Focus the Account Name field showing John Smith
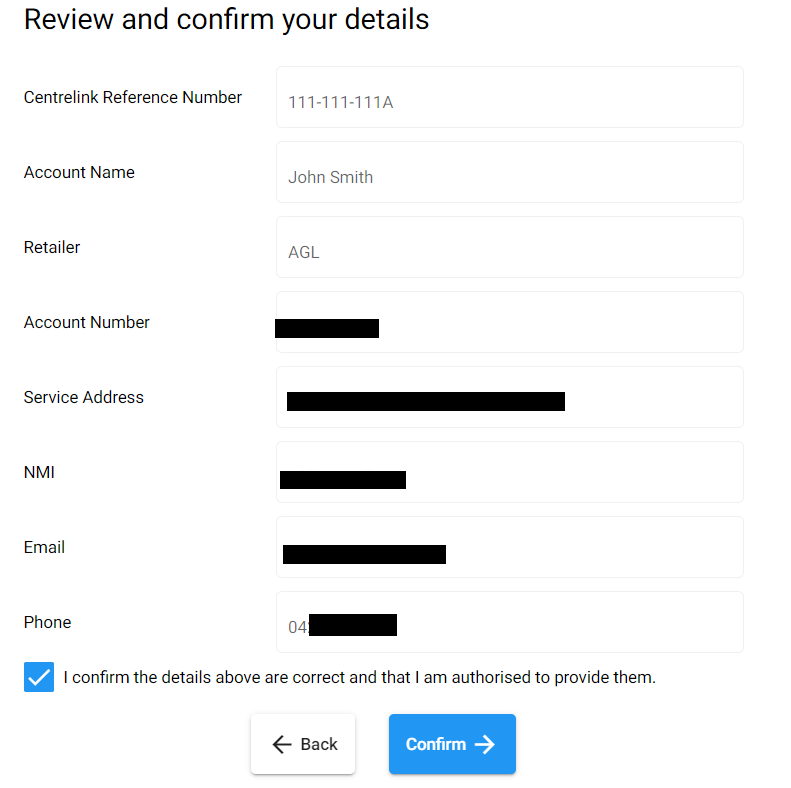This screenshot has height=788, width=791. pos(510,172)
